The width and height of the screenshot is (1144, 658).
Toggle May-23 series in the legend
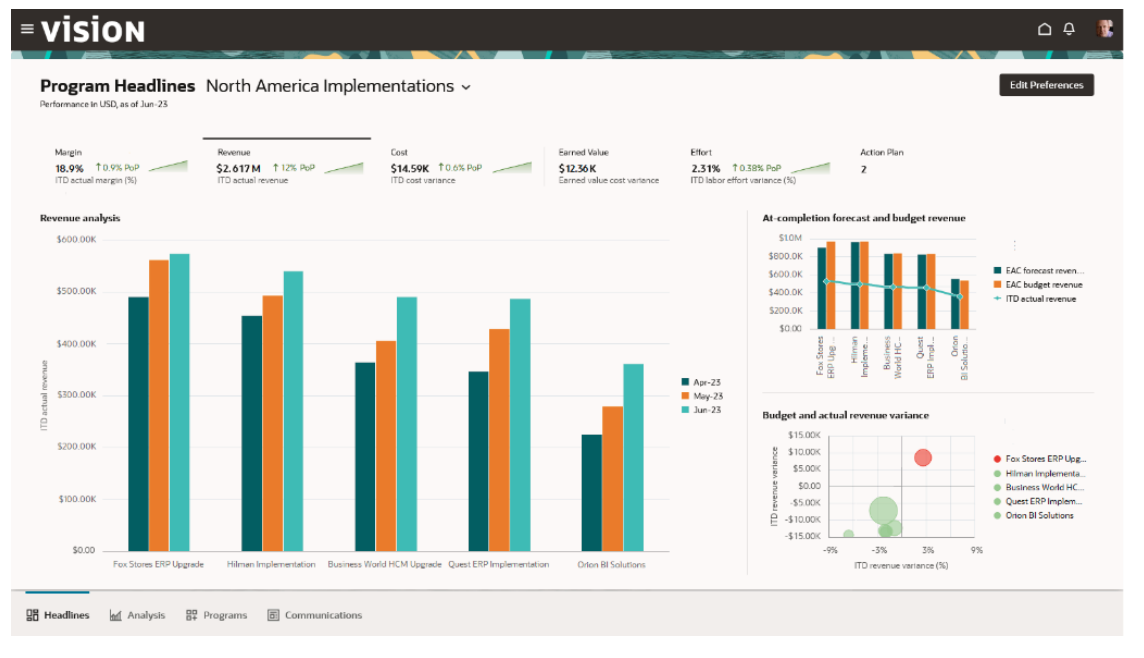click(685, 396)
